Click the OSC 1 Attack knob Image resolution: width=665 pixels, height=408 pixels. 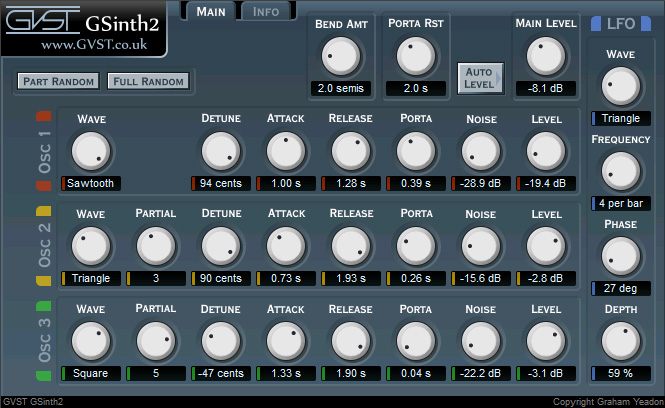point(286,151)
